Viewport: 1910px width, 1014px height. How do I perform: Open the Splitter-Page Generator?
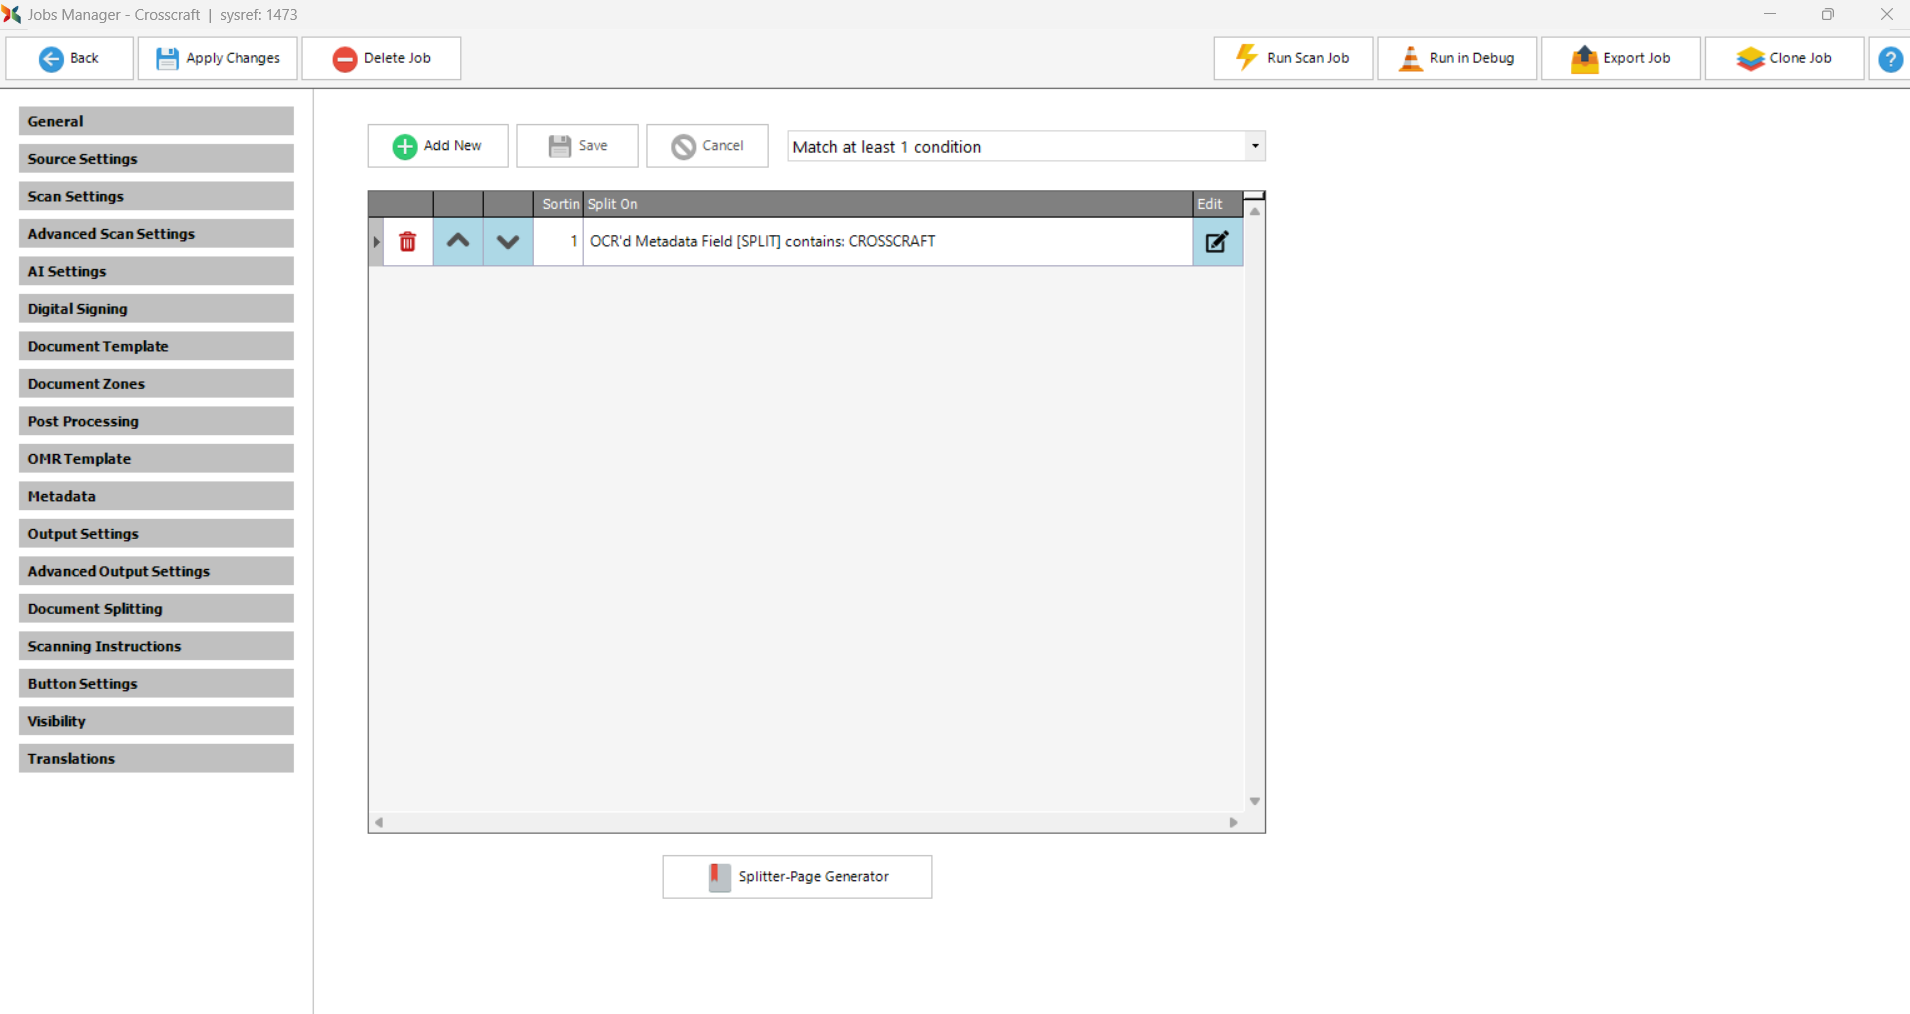click(797, 877)
